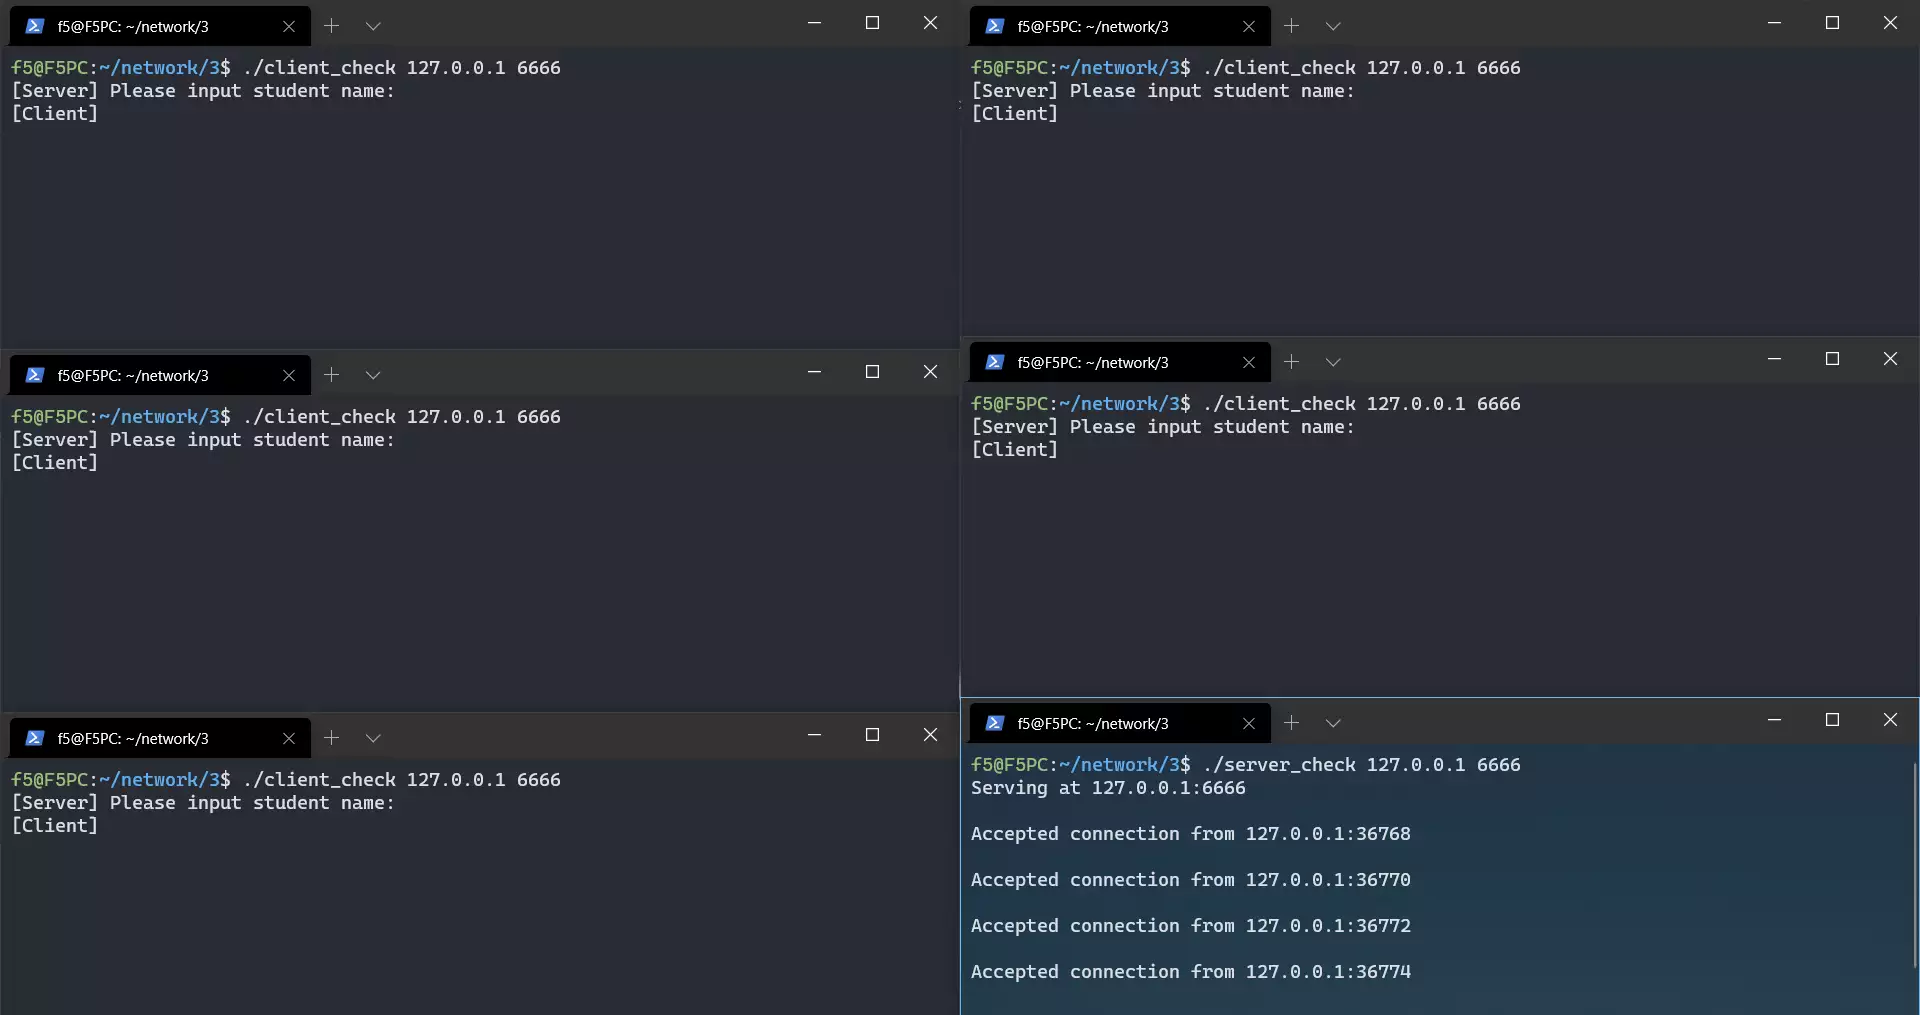1920x1015 pixels.
Task: Add a new tab in the top-right terminal
Action: point(1291,26)
